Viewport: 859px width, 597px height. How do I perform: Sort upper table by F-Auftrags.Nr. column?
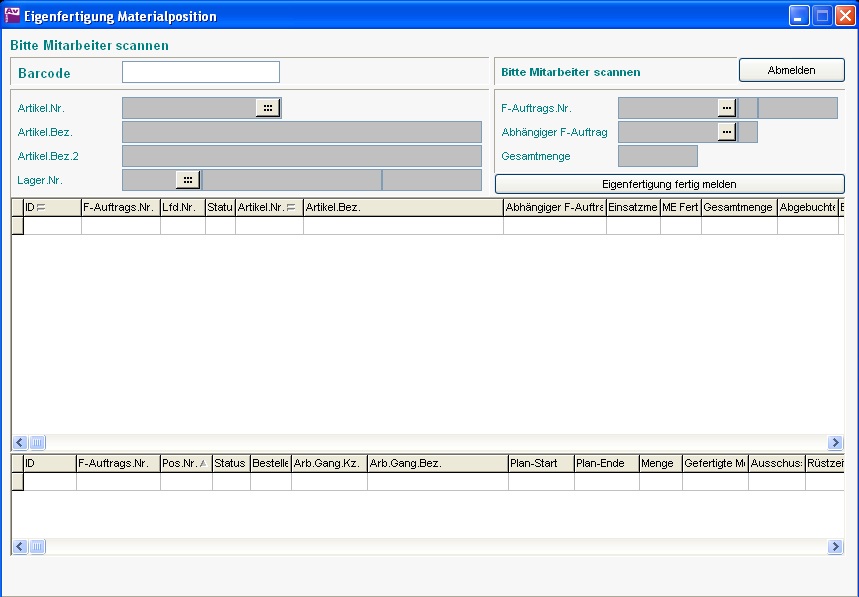[x=119, y=207]
